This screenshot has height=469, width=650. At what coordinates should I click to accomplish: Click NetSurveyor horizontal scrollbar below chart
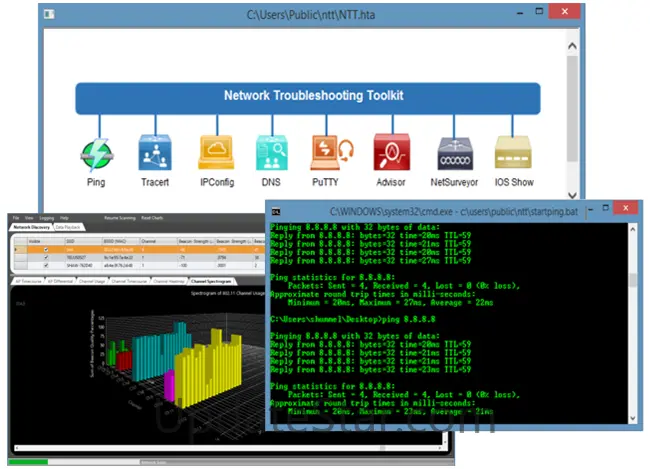228,448
